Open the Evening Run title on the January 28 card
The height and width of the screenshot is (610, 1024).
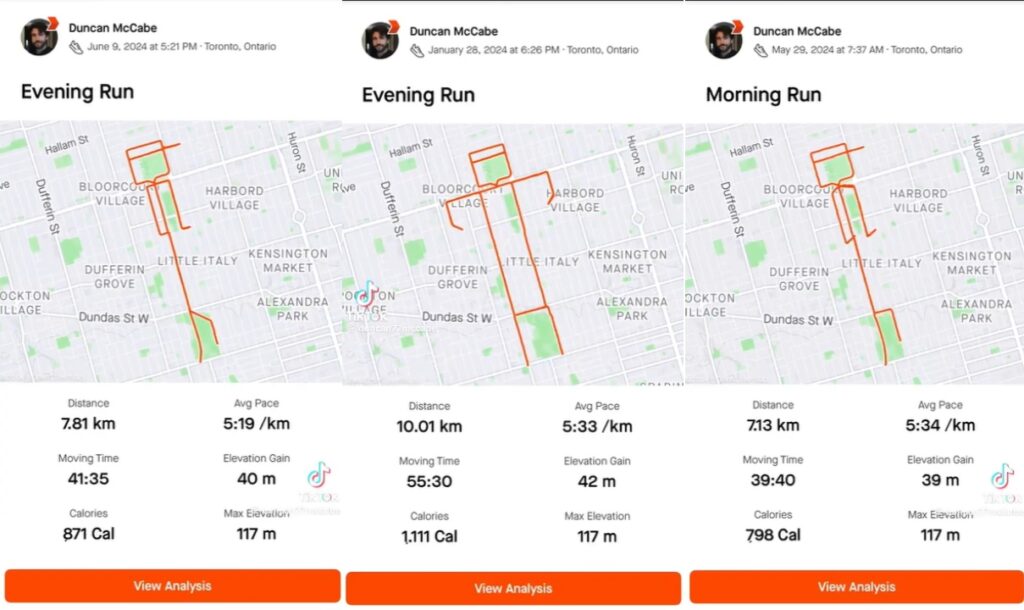tap(418, 95)
